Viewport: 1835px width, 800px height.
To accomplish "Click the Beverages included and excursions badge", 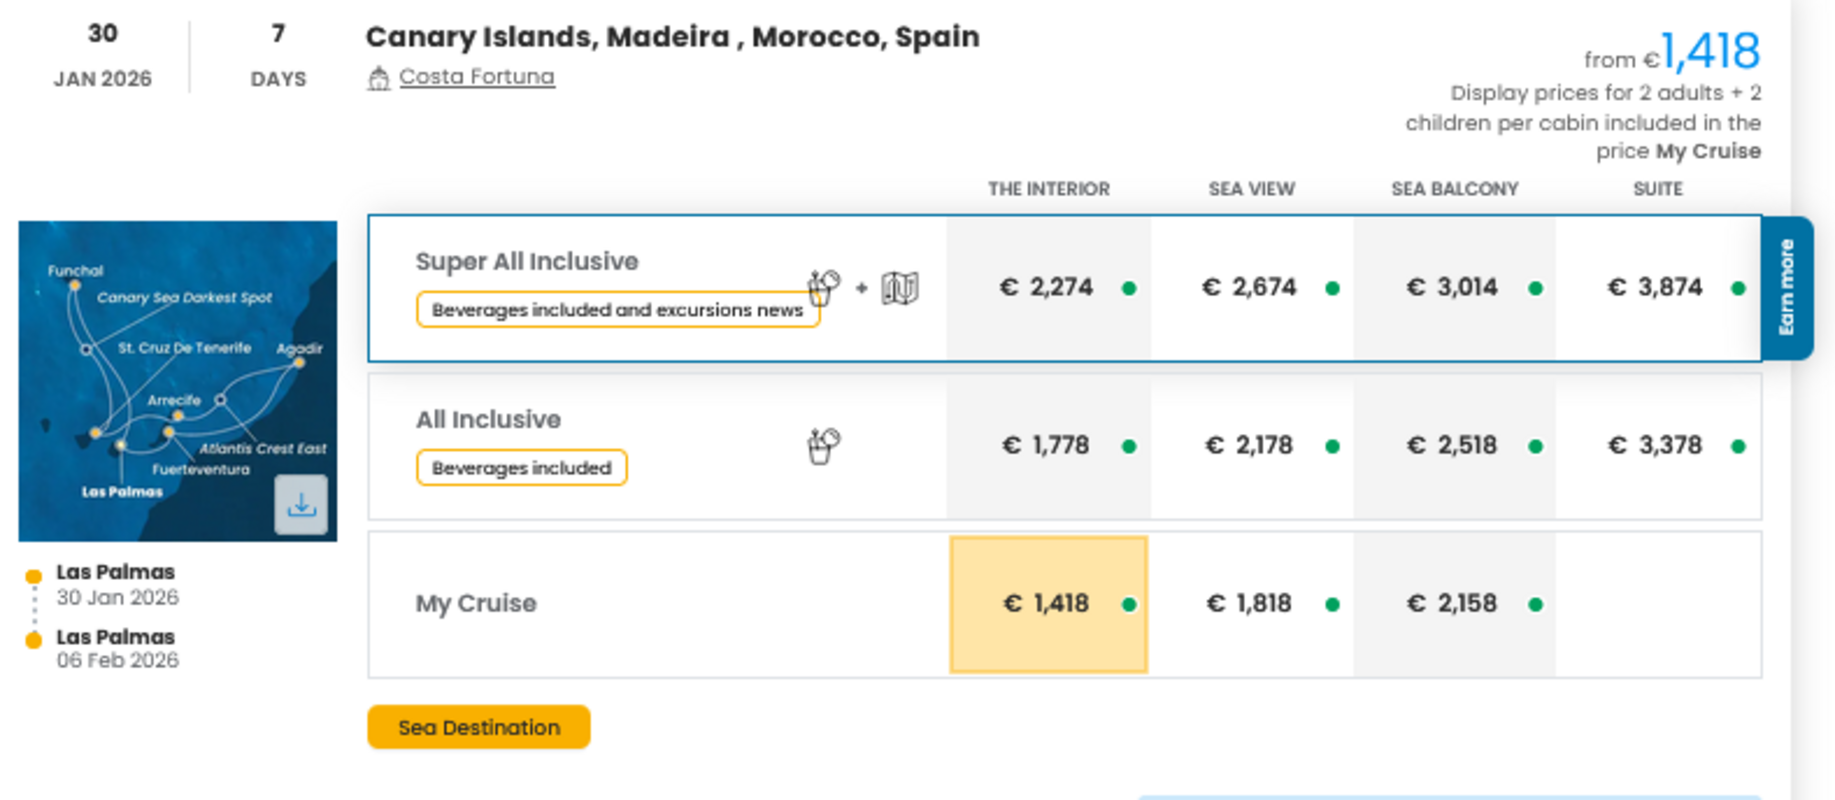I will click(x=617, y=310).
